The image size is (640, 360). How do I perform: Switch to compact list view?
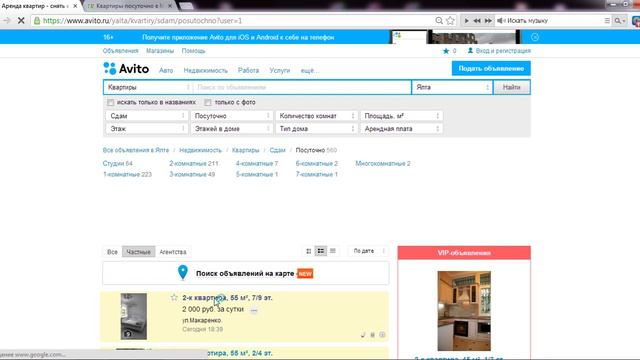point(333,251)
